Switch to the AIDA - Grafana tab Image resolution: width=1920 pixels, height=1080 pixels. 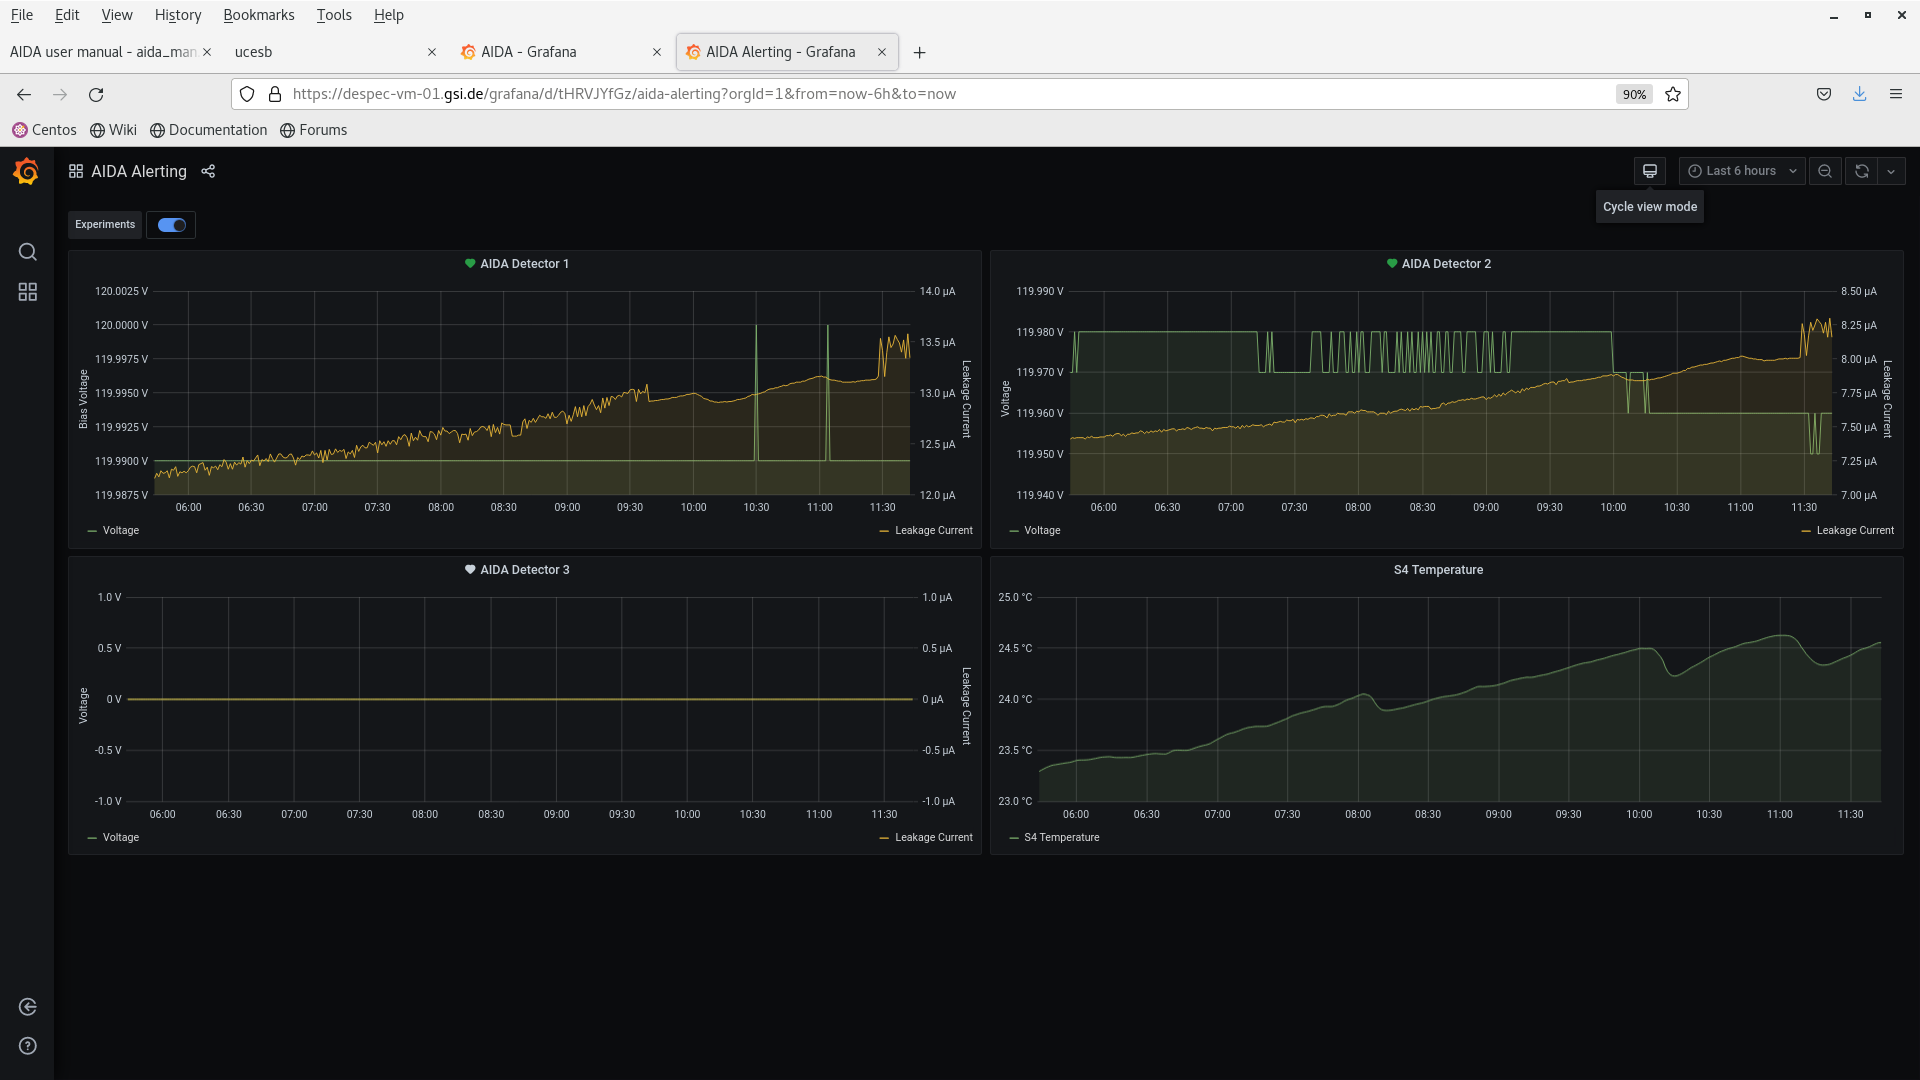pos(529,52)
